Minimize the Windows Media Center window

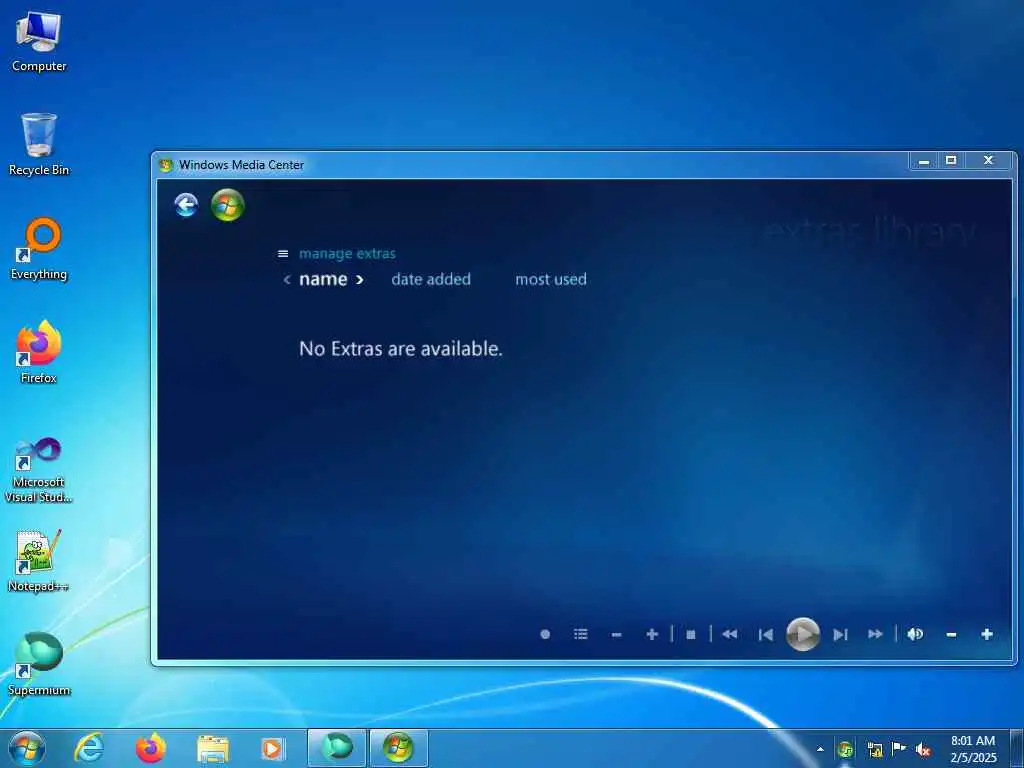point(923,161)
